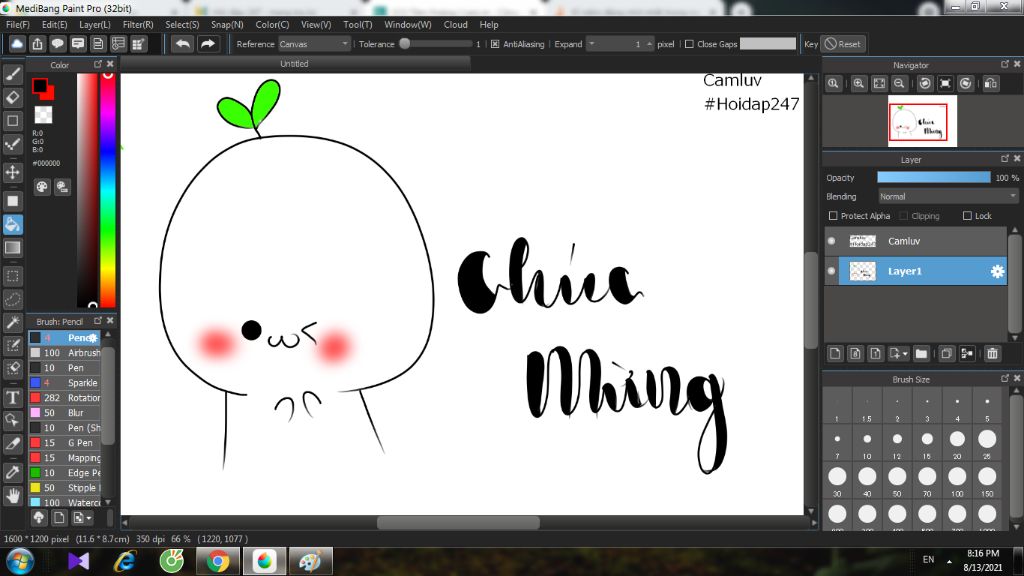This screenshot has width=1024, height=576.
Task: Hide the Camluv layer
Action: [831, 241]
